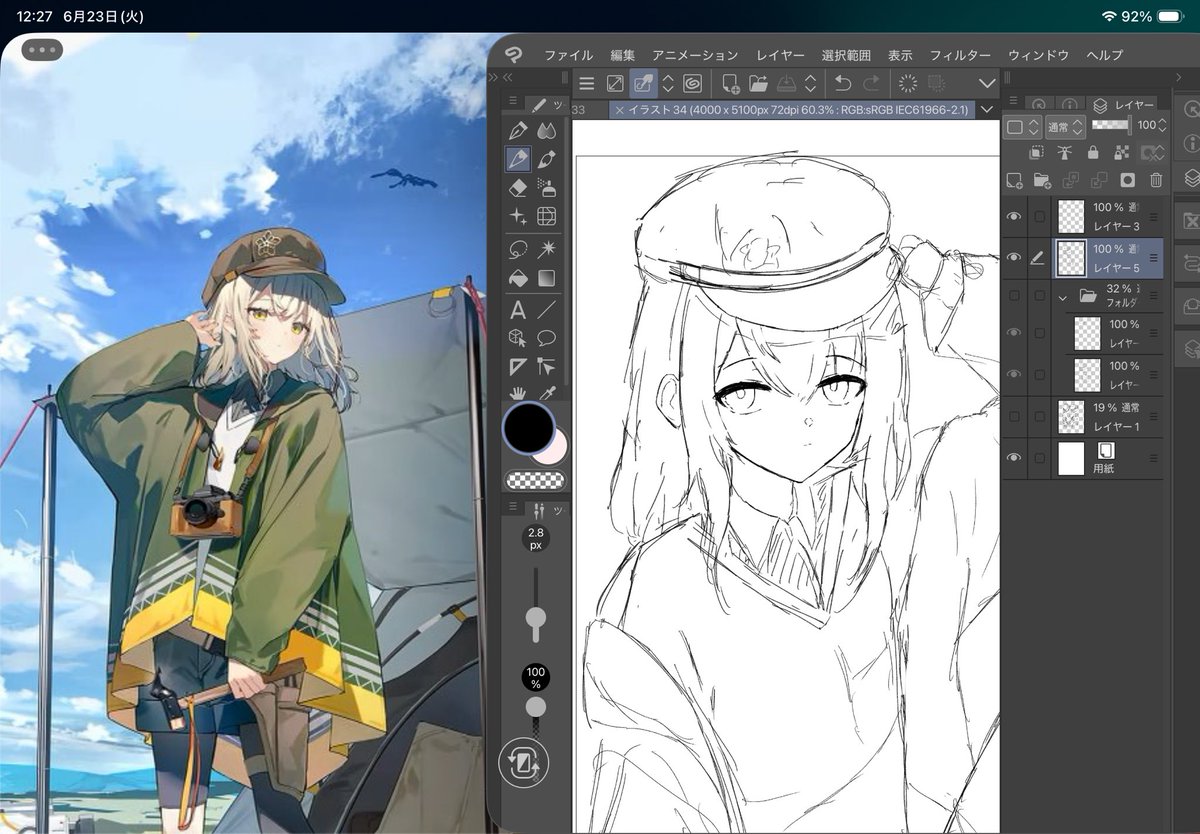Viewport: 1200px width, 834px height.
Task: Collapse the left palette dock arrows
Action: coord(507,77)
